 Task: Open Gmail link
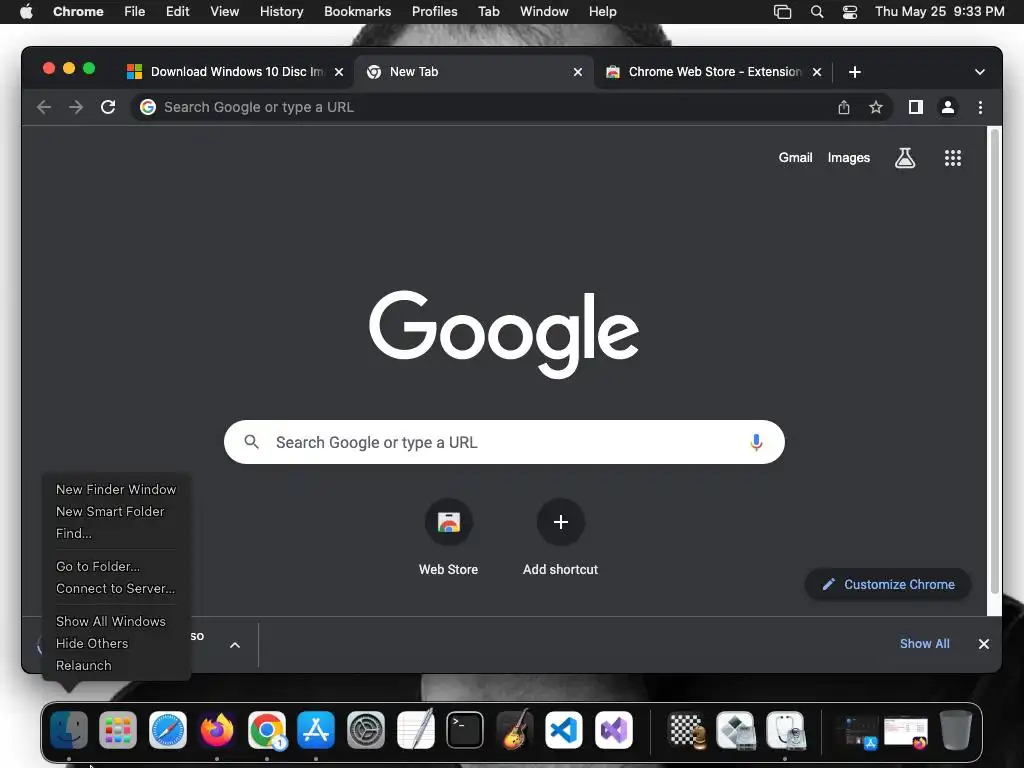point(795,157)
